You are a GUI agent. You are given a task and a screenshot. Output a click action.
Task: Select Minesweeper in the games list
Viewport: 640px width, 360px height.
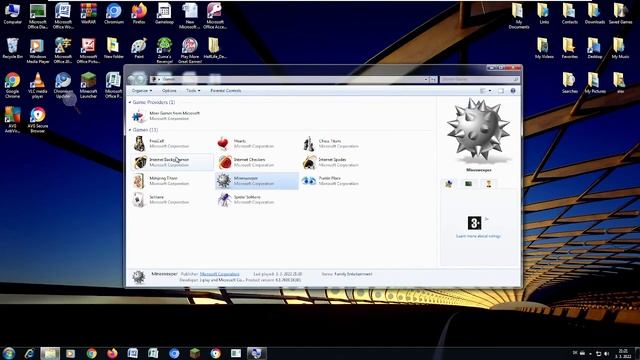point(257,181)
